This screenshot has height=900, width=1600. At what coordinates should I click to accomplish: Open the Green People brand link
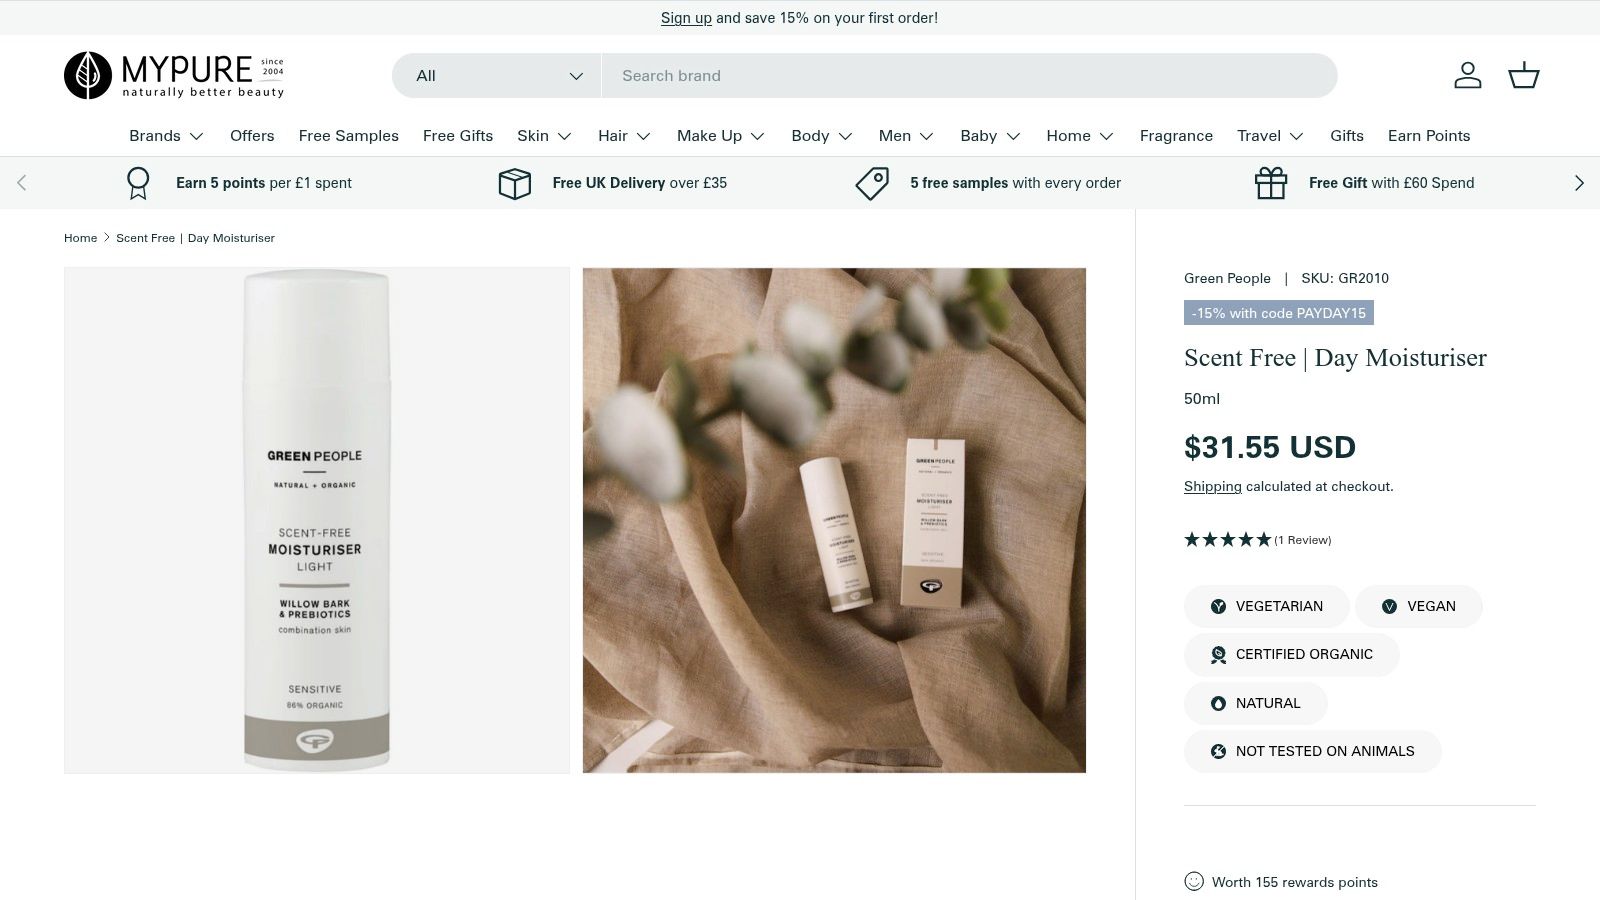[1227, 278]
